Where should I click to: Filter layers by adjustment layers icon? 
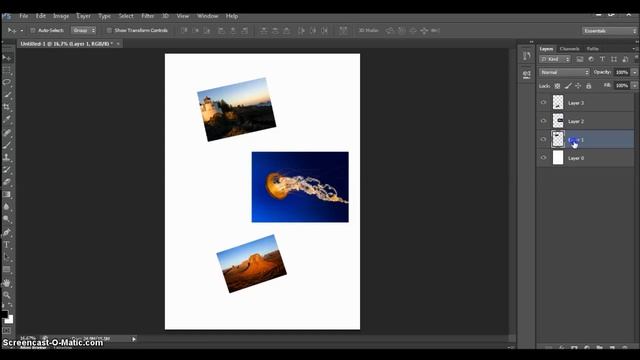point(591,60)
